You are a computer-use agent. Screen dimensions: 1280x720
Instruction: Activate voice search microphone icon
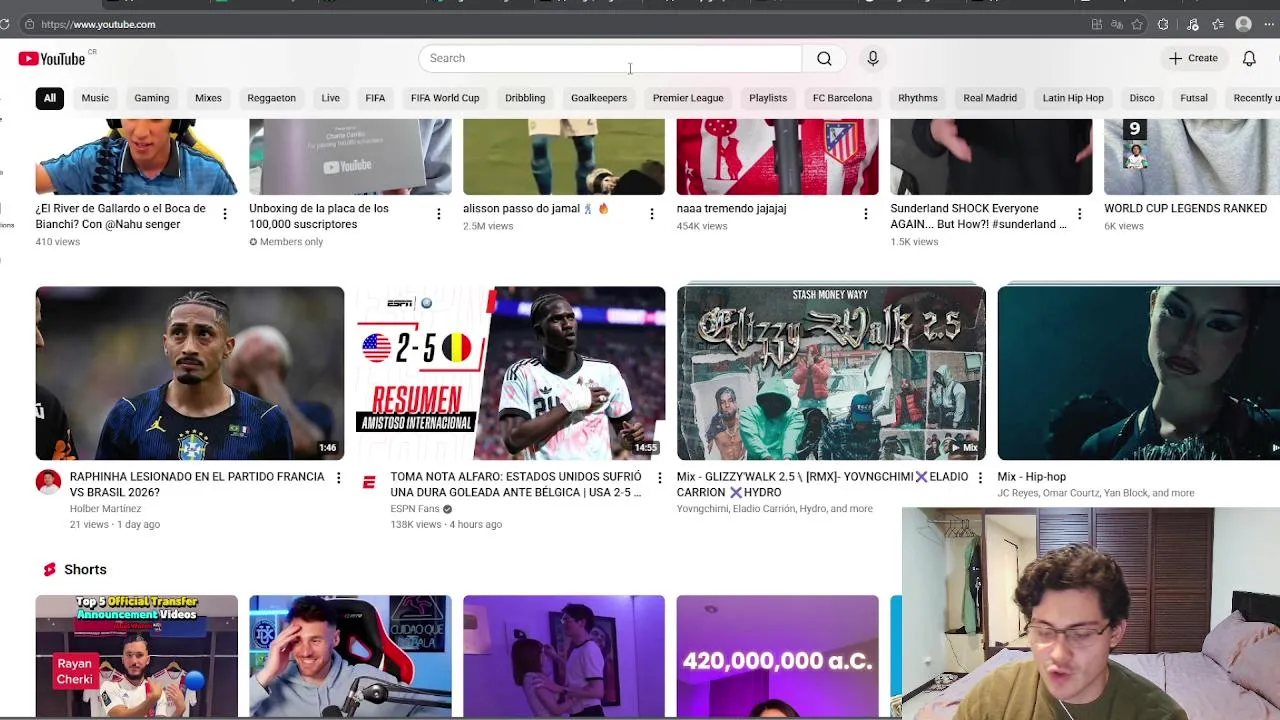[873, 58]
